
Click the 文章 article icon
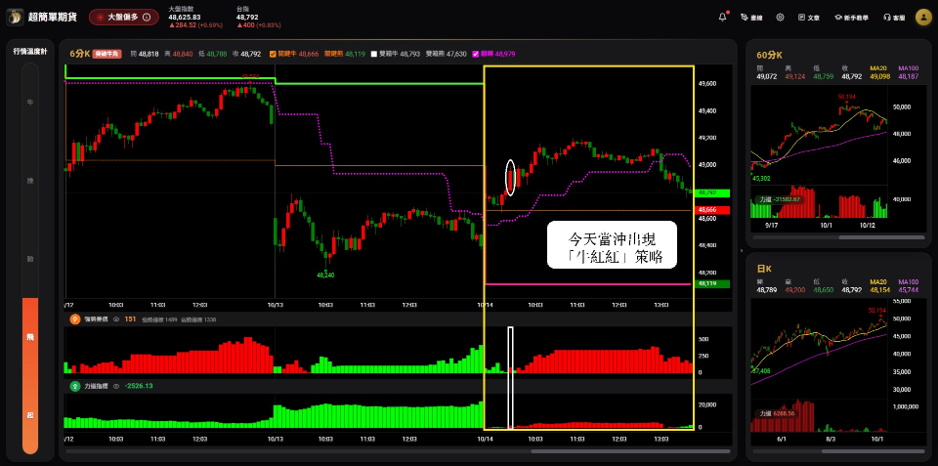pos(801,17)
